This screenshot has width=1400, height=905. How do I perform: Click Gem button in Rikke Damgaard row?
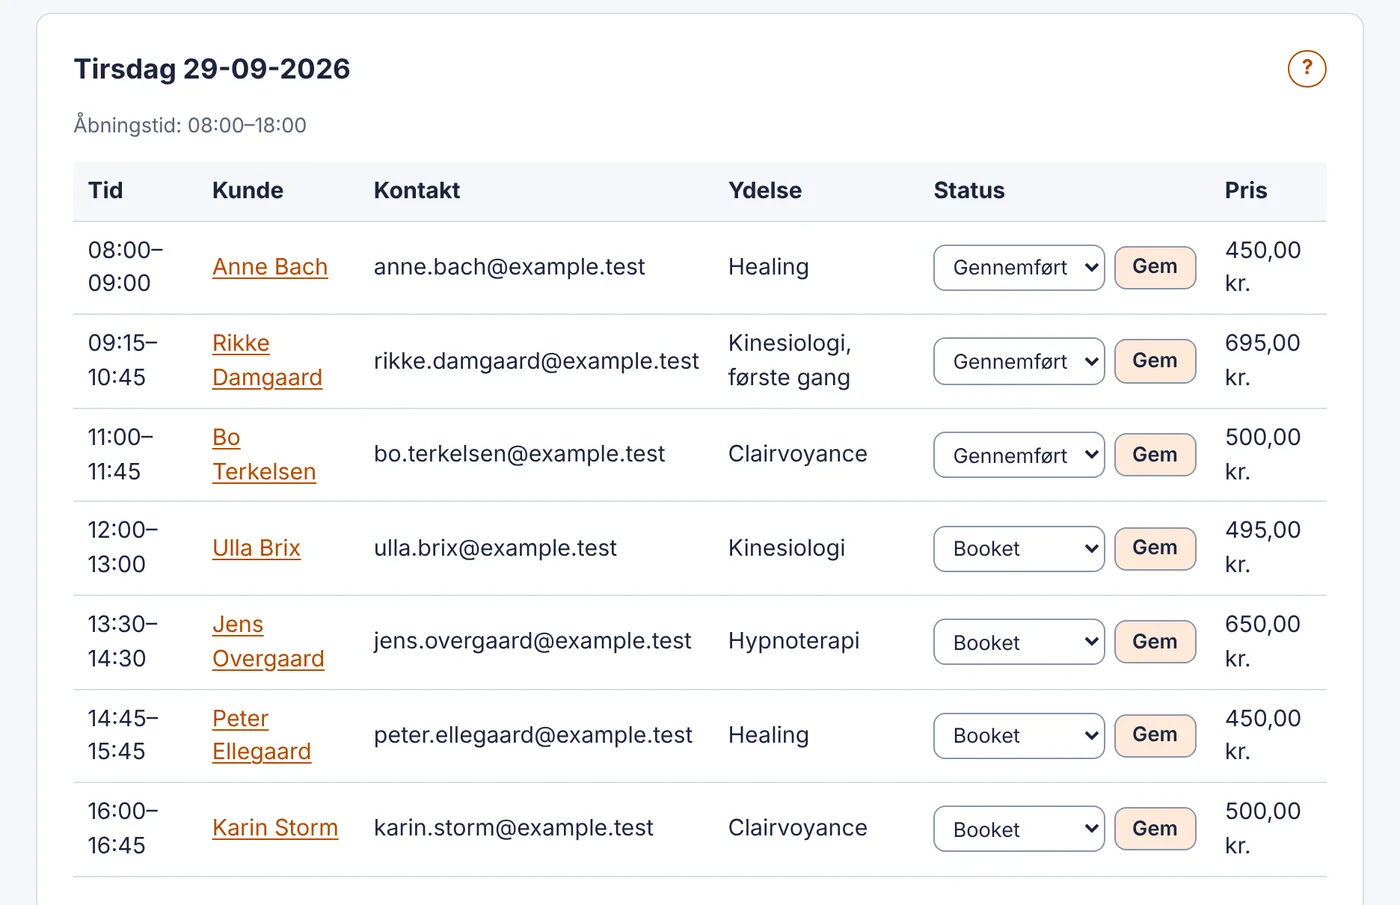pyautogui.click(x=1155, y=361)
